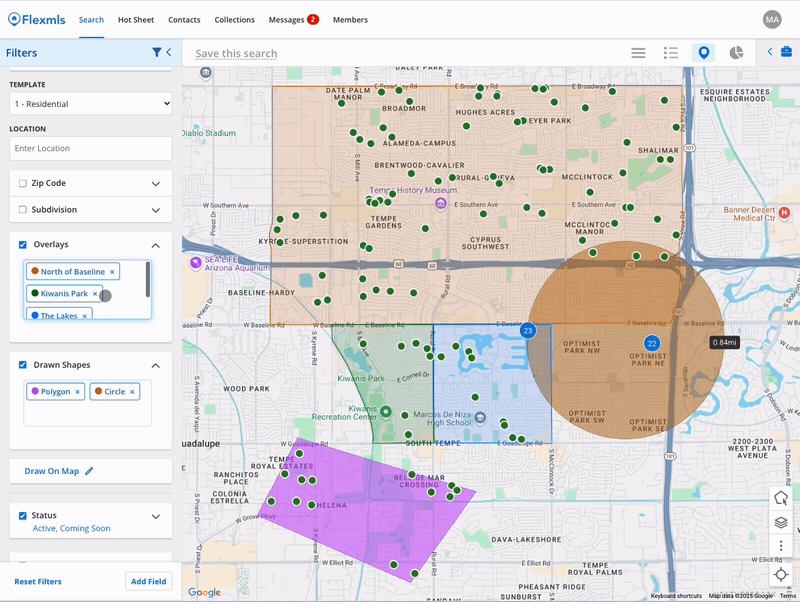
Task: Enable the Subdivision filter checkbox
Action: click(x=23, y=210)
